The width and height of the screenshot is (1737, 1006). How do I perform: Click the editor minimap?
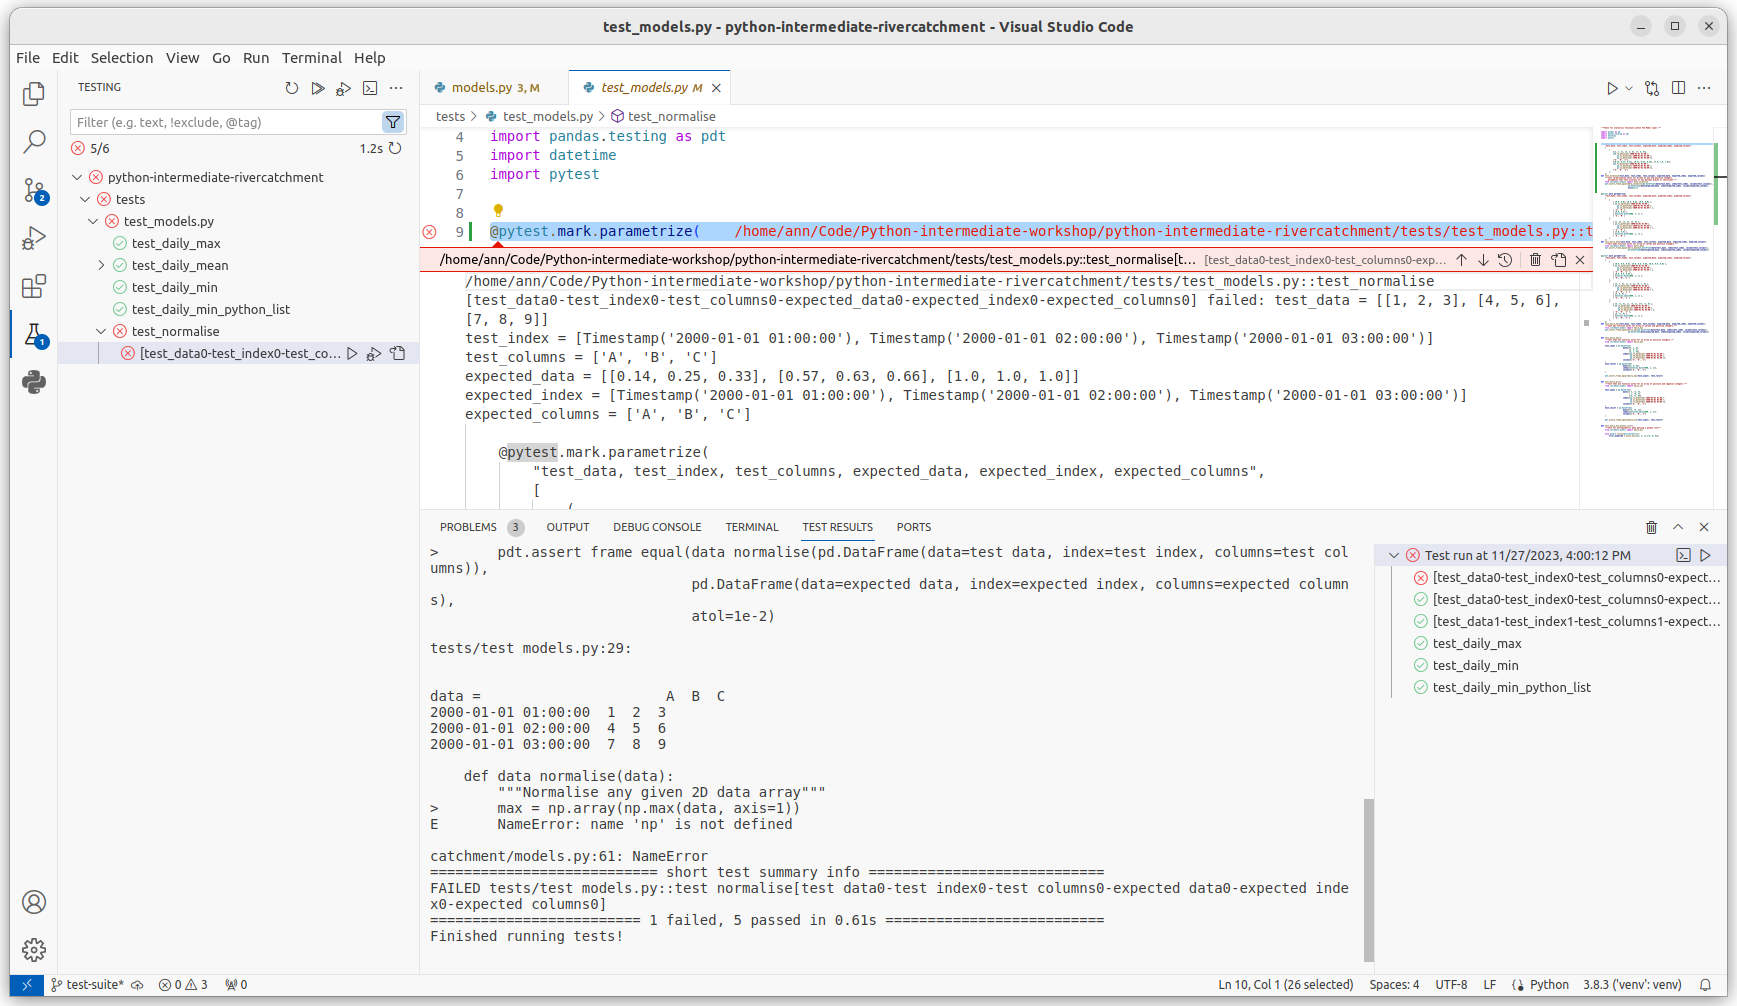tap(1653, 318)
